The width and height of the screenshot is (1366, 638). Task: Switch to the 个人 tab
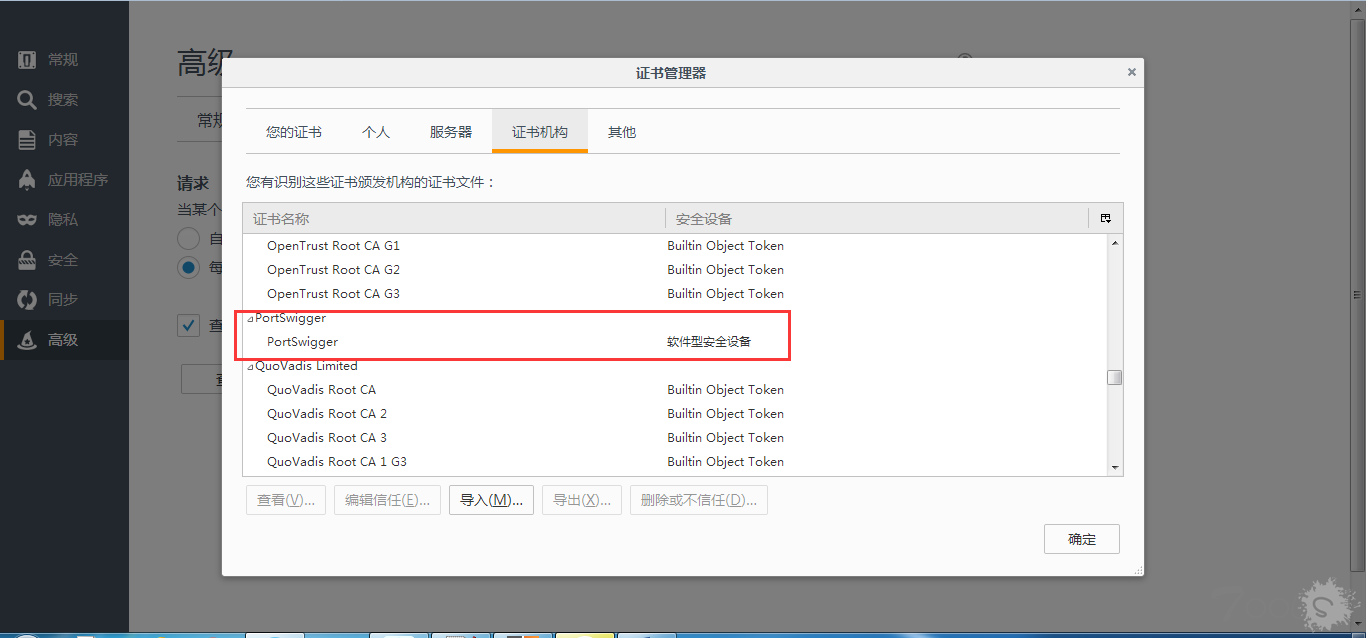pyautogui.click(x=376, y=132)
